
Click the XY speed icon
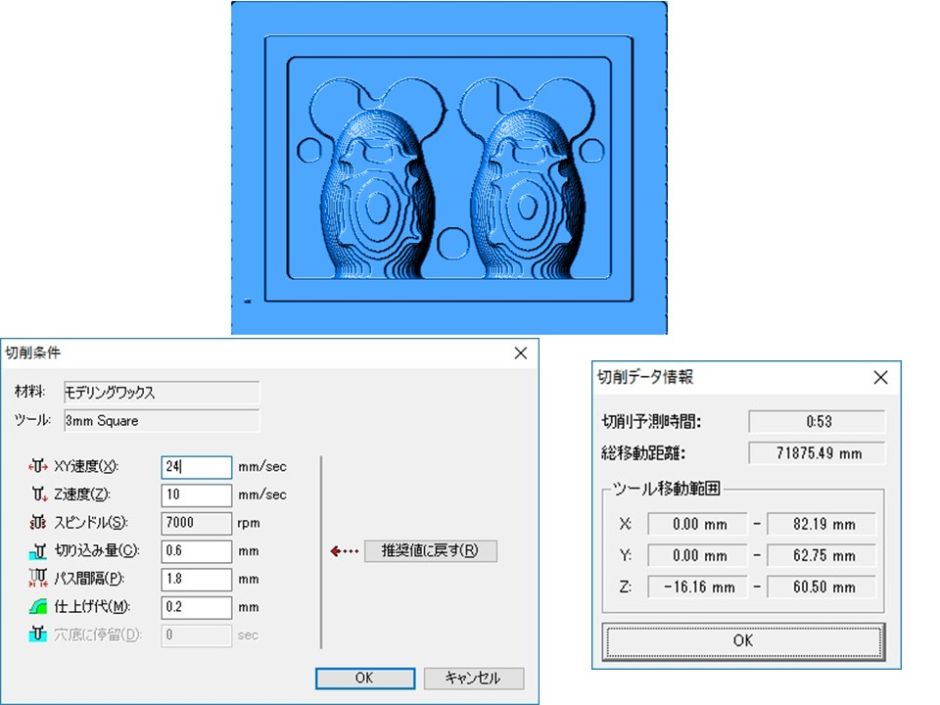pyautogui.click(x=38, y=466)
